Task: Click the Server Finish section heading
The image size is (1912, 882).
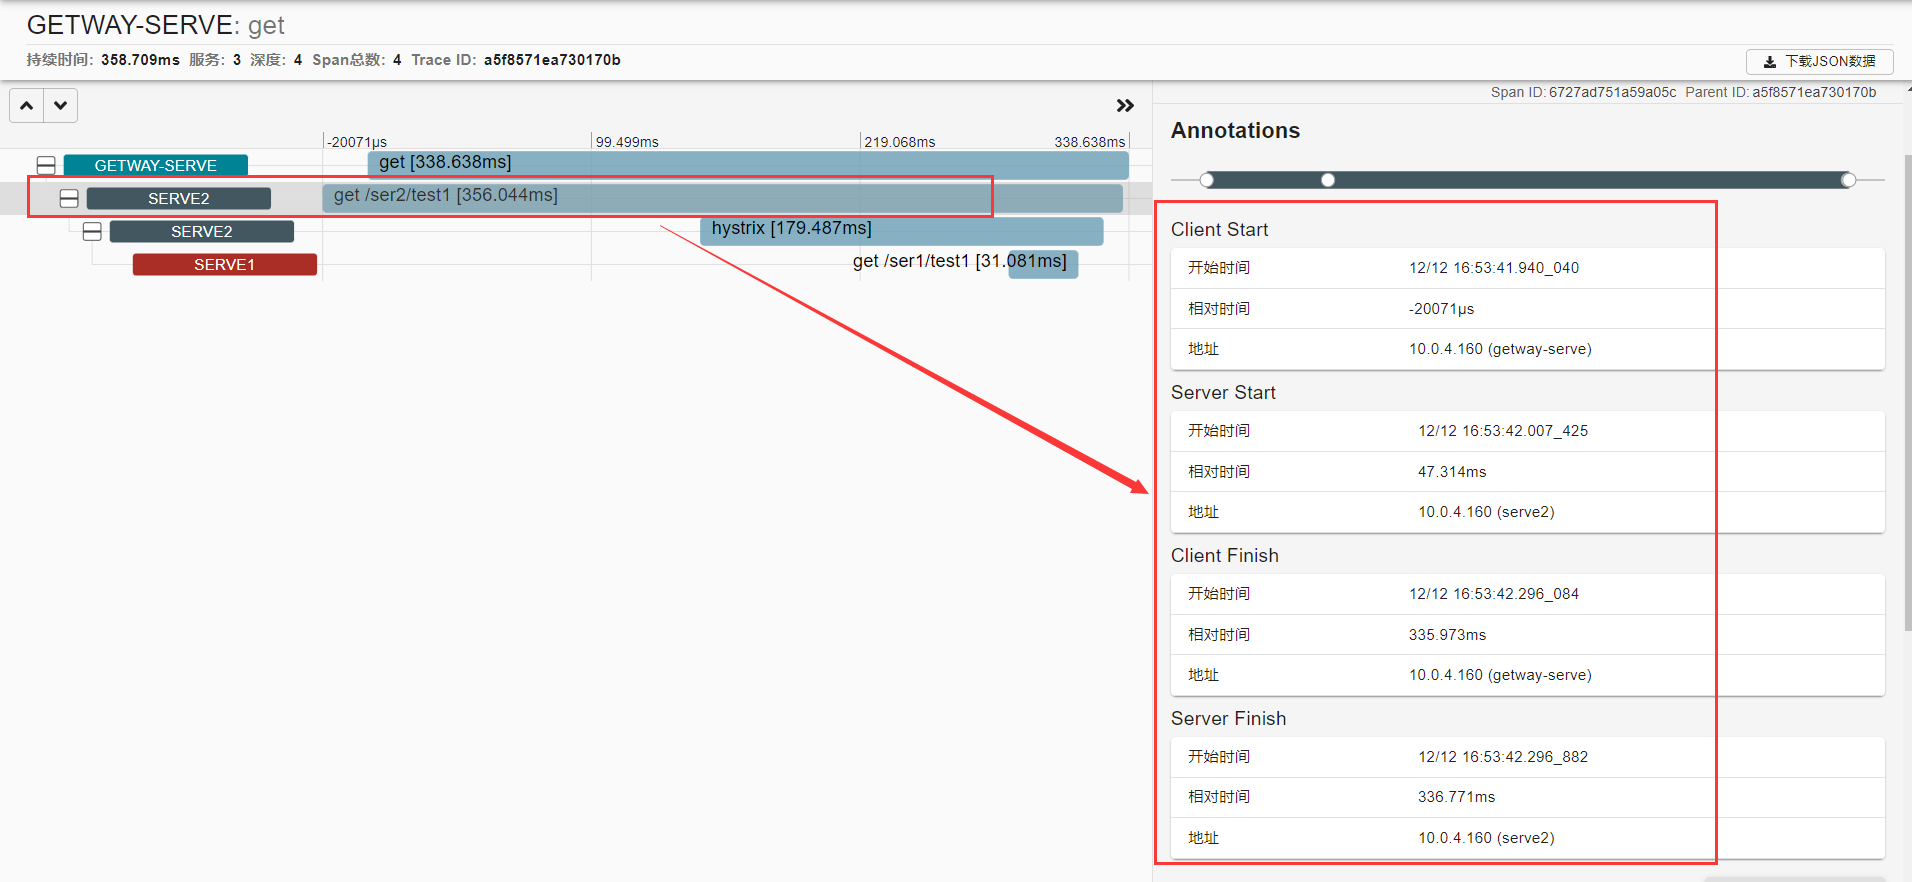Action: pyautogui.click(x=1228, y=718)
